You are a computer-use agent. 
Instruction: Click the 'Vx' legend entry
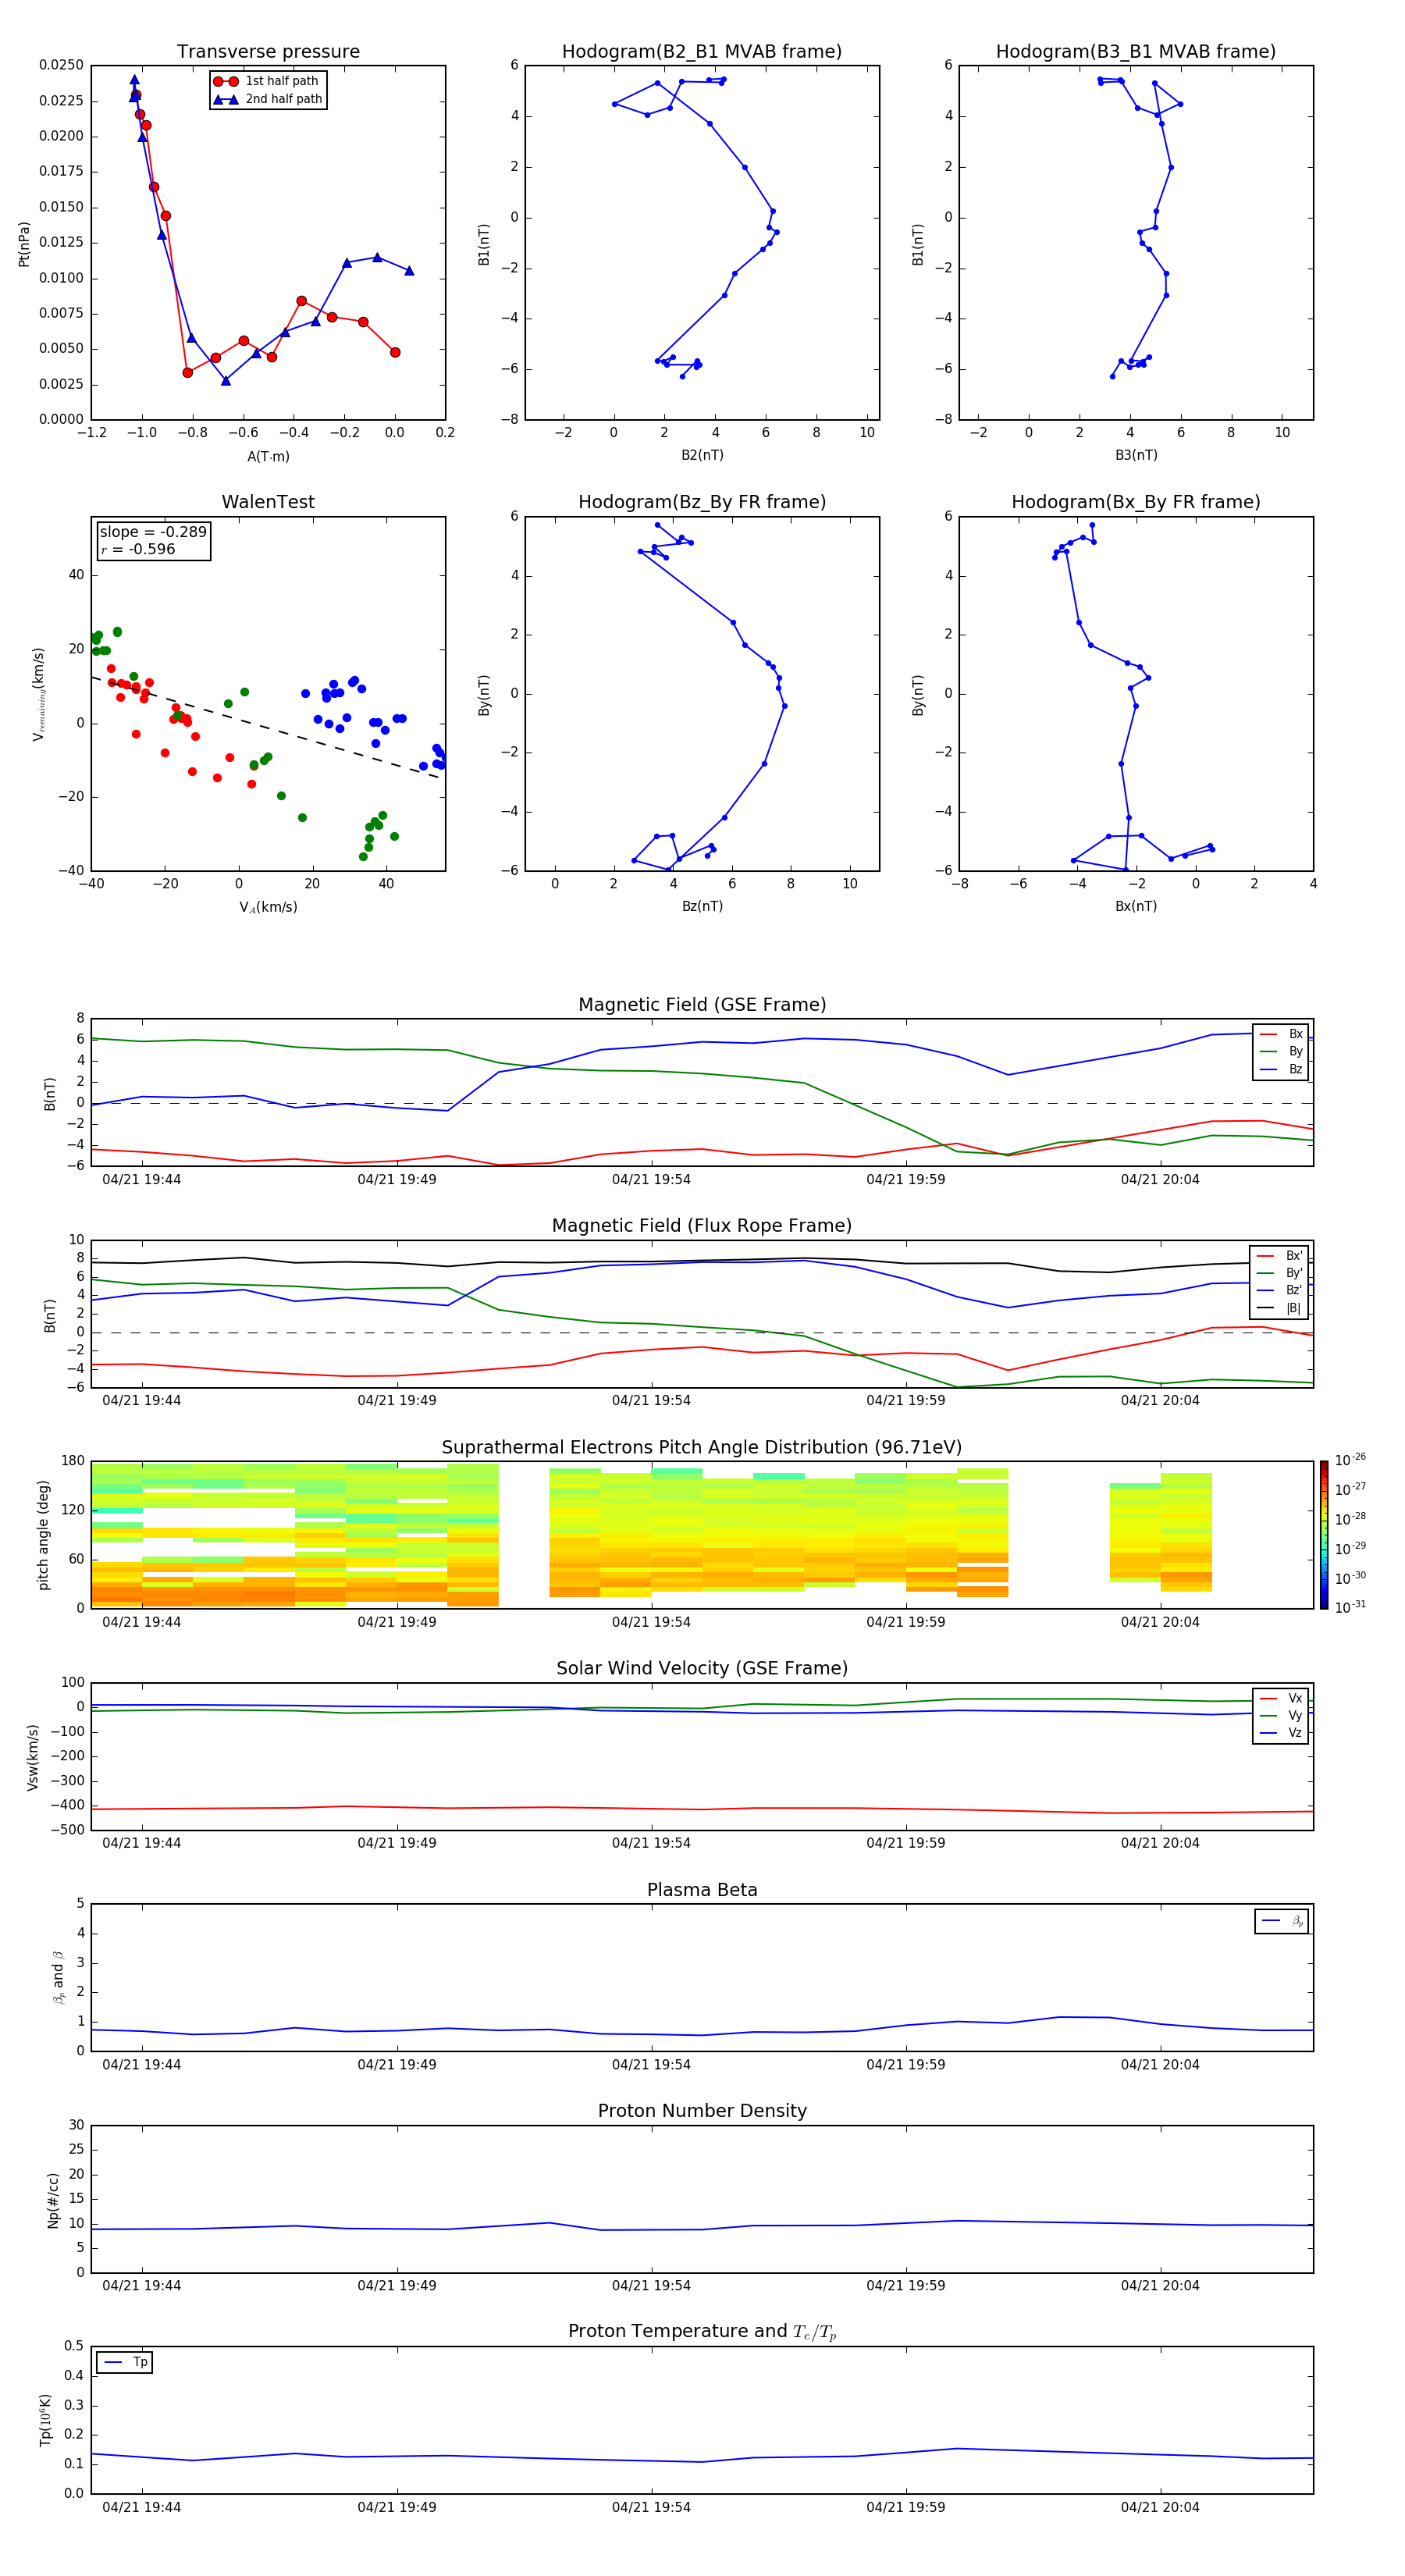pos(1281,1698)
